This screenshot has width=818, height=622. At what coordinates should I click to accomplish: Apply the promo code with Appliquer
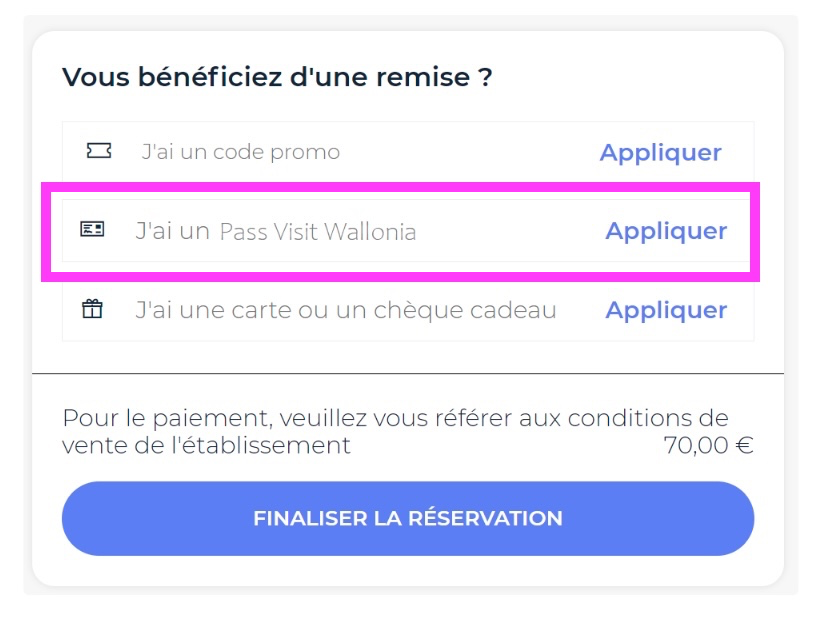click(x=660, y=153)
